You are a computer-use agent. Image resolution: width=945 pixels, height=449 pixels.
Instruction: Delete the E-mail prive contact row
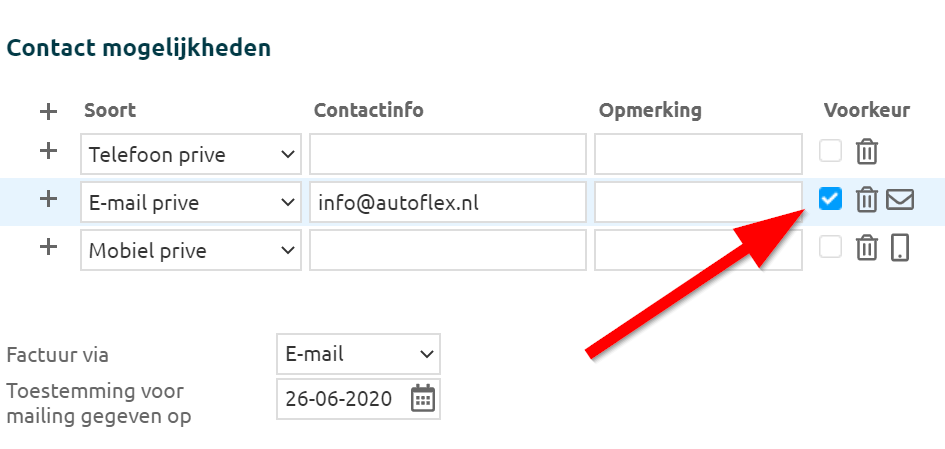pos(867,200)
